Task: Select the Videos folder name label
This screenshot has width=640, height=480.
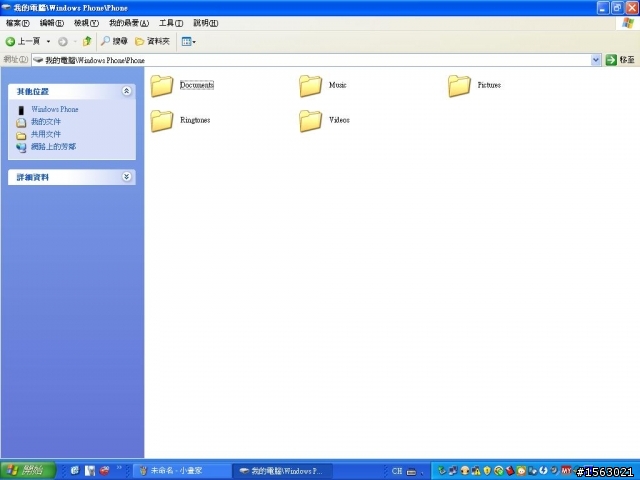Action: point(339,120)
